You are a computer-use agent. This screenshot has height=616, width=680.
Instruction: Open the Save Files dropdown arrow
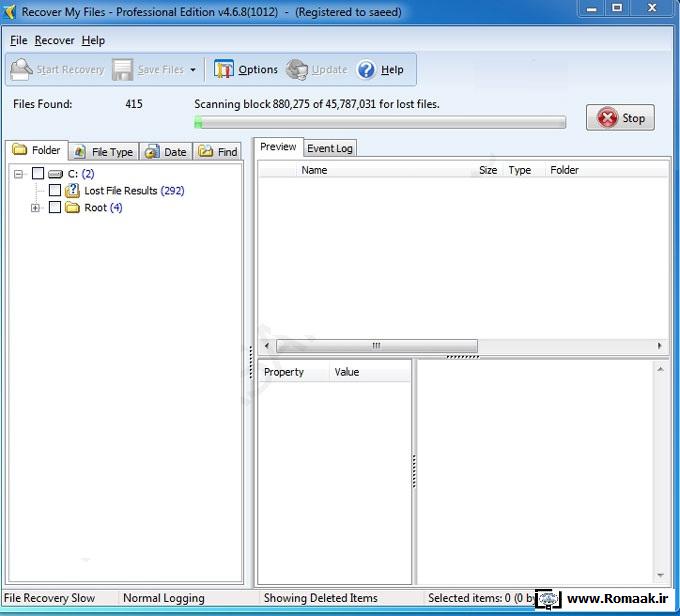pyautogui.click(x=193, y=70)
